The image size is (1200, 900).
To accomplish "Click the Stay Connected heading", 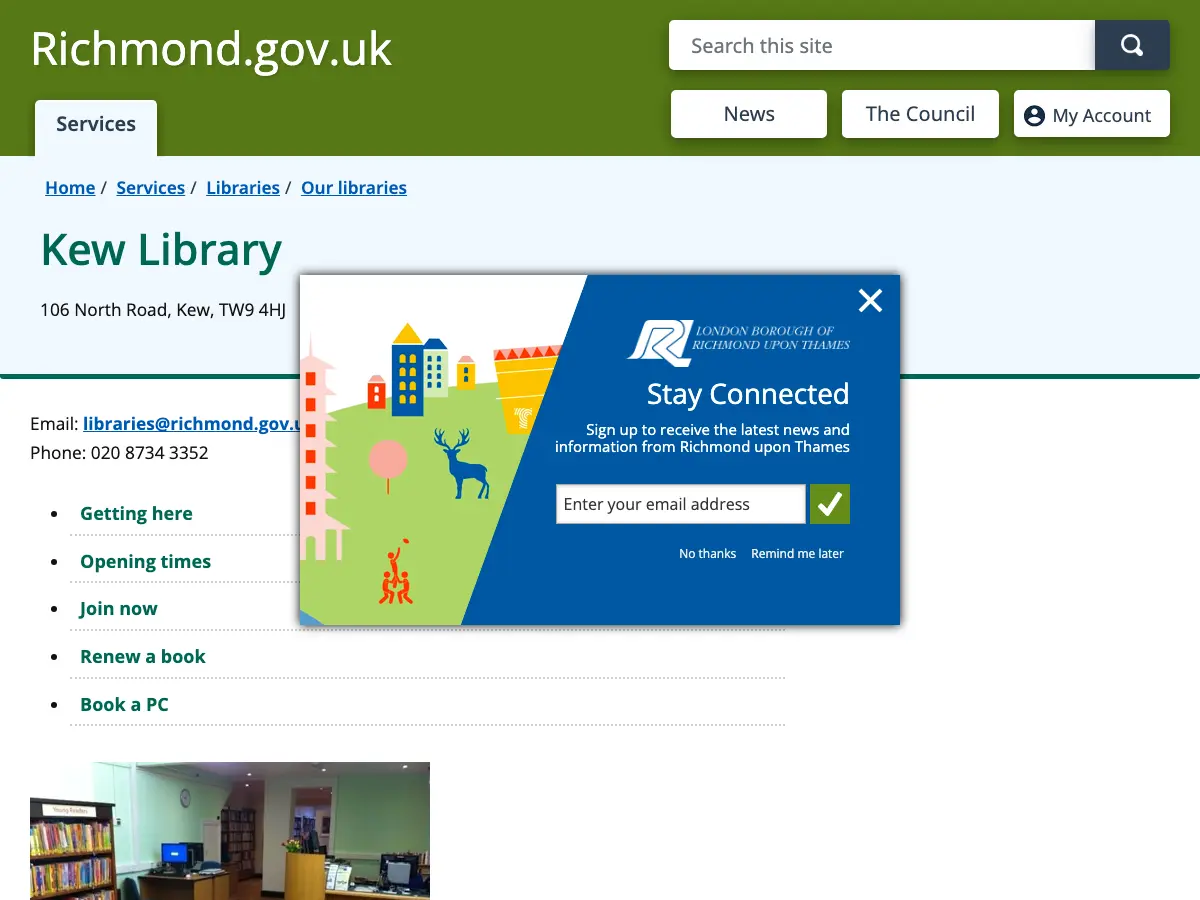I will (x=748, y=394).
